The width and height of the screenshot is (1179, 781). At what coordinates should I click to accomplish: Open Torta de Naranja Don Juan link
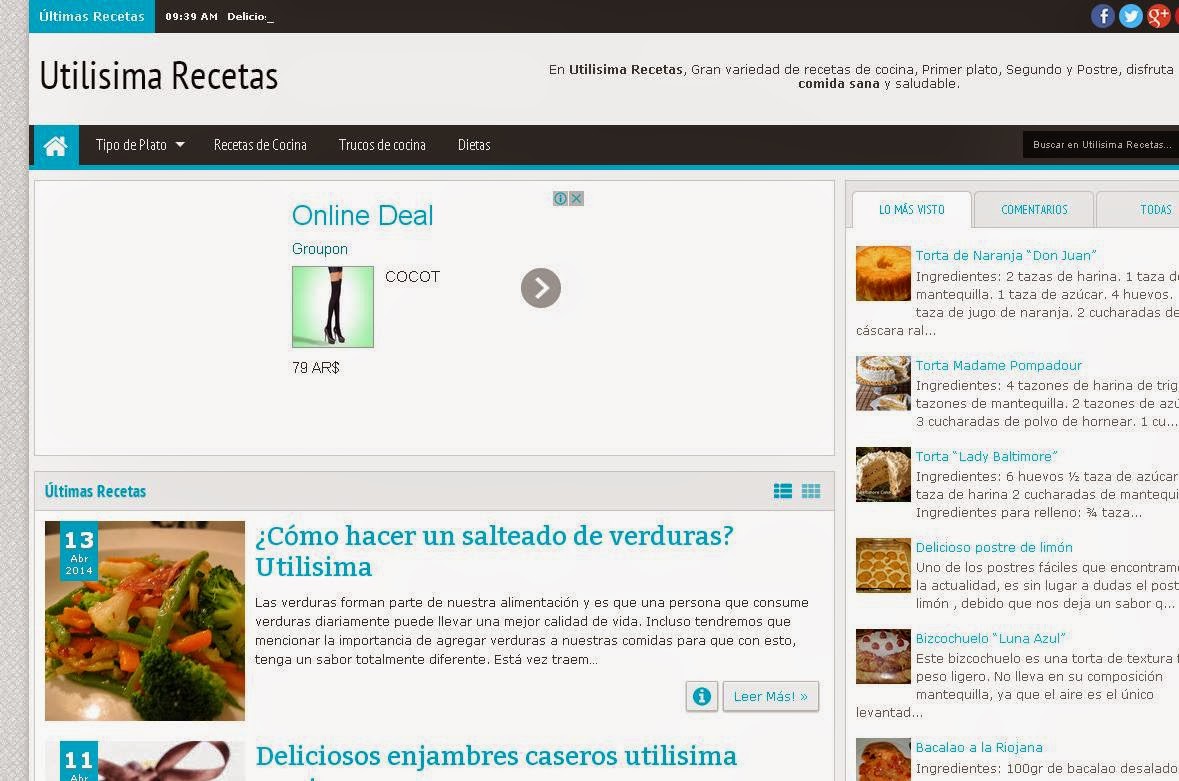point(1005,256)
